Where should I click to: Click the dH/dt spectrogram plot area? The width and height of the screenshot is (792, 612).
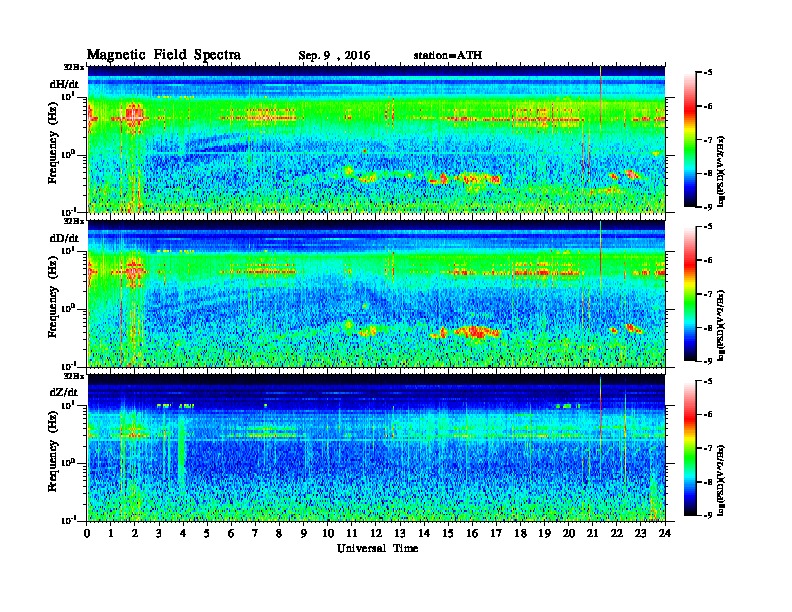[x=376, y=139]
